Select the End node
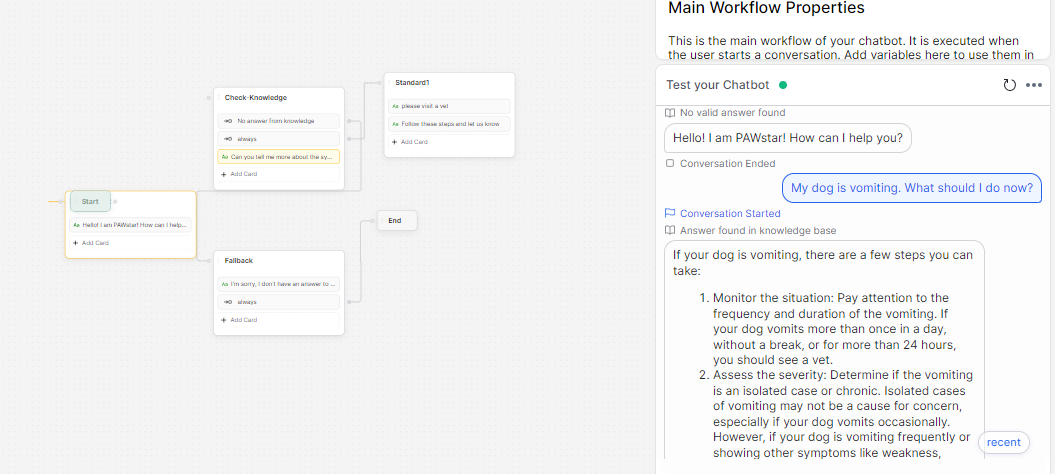Screen dimensions: 1055x474 395,221
